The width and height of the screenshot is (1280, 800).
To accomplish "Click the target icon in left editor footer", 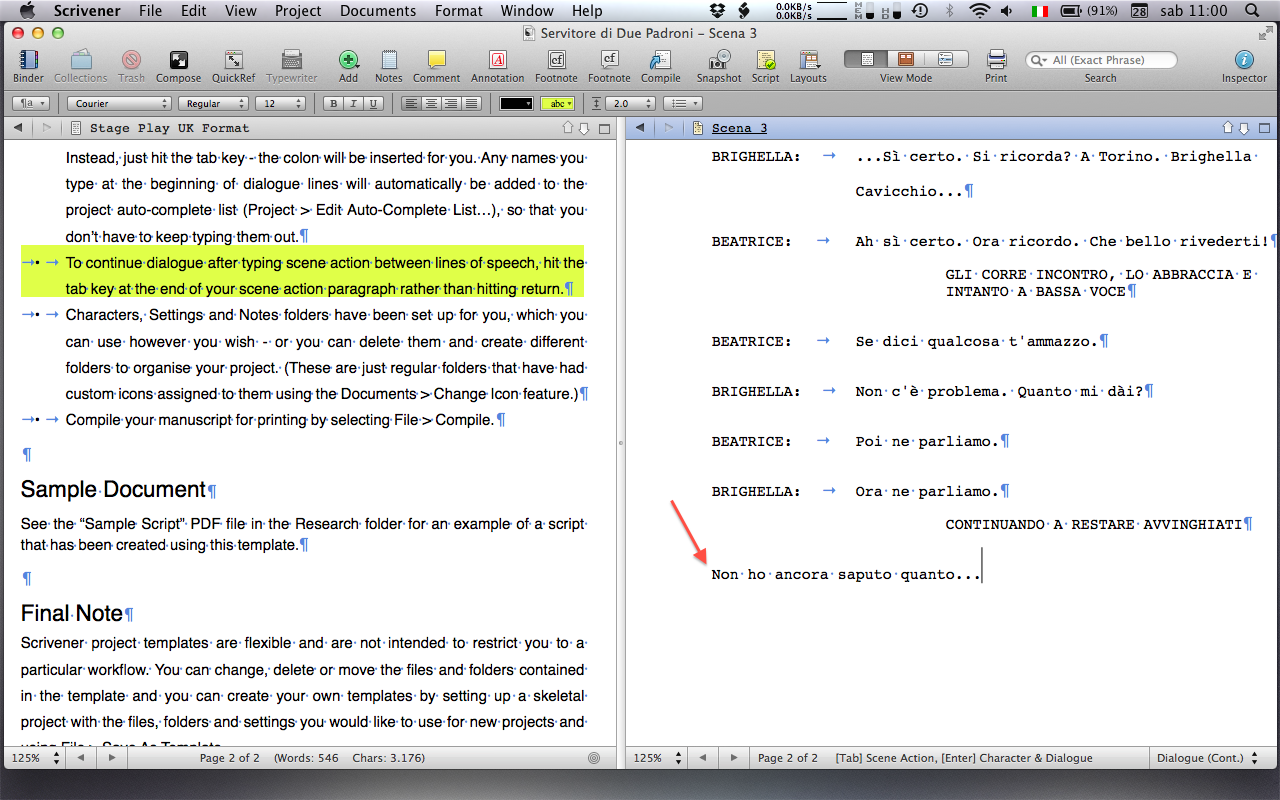I will coord(595,758).
